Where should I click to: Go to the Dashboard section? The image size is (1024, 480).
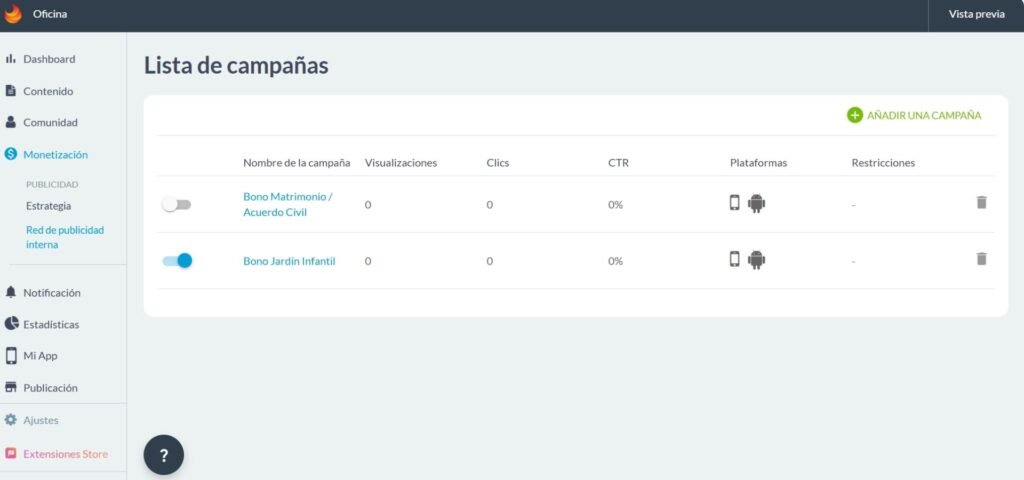(x=49, y=59)
